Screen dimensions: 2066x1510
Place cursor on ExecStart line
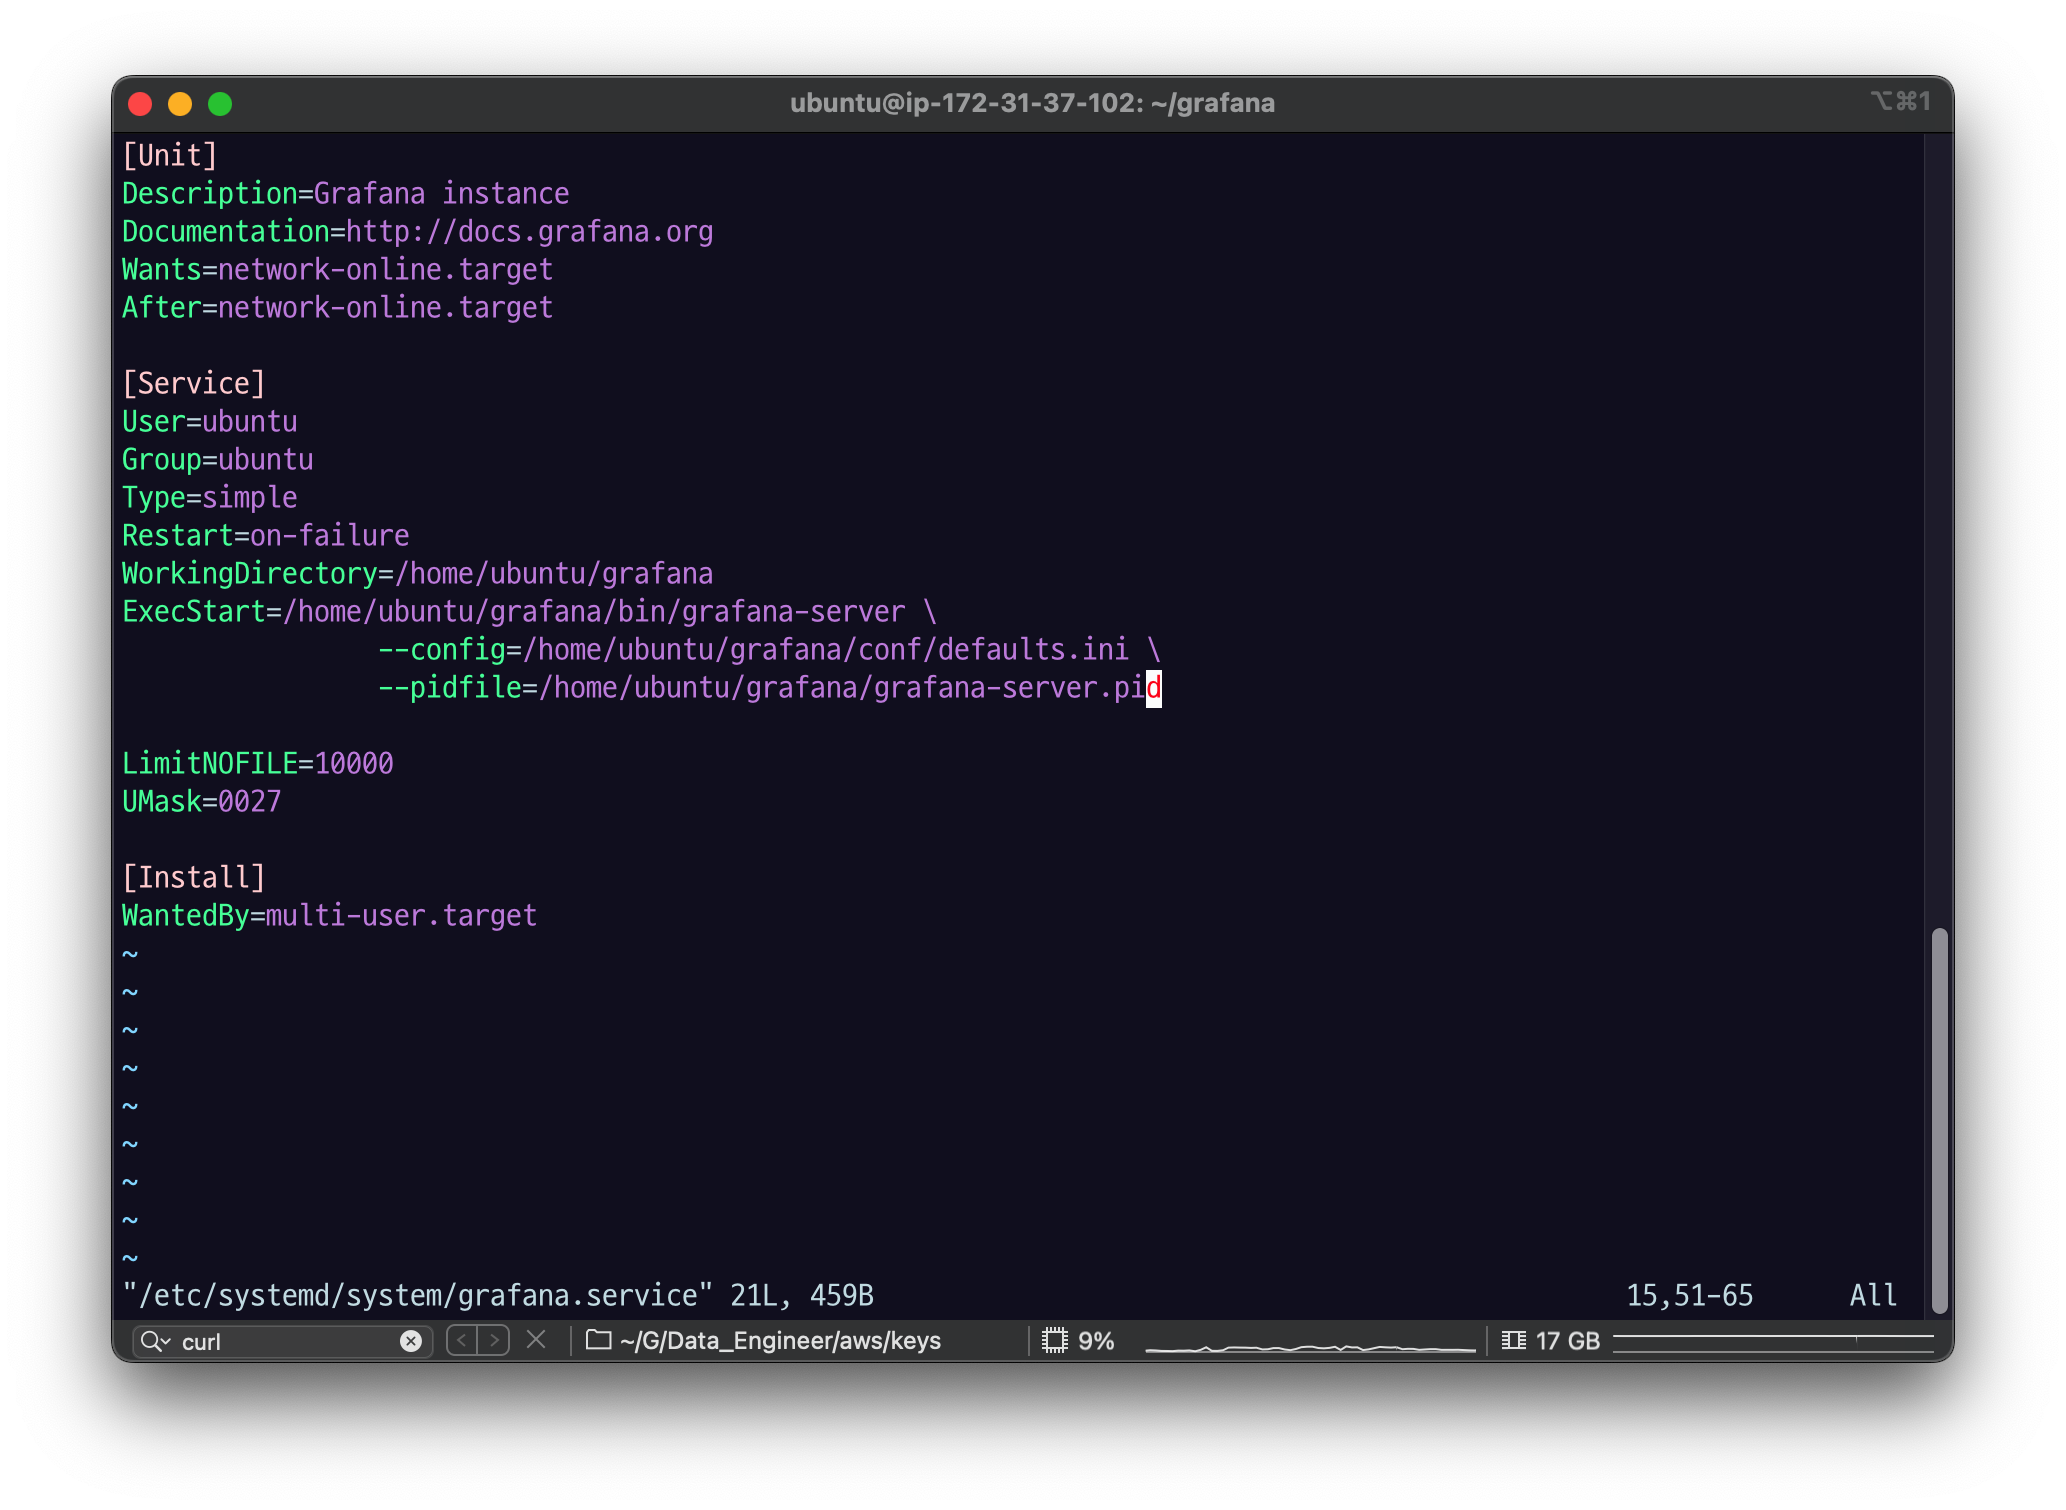tap(528, 612)
